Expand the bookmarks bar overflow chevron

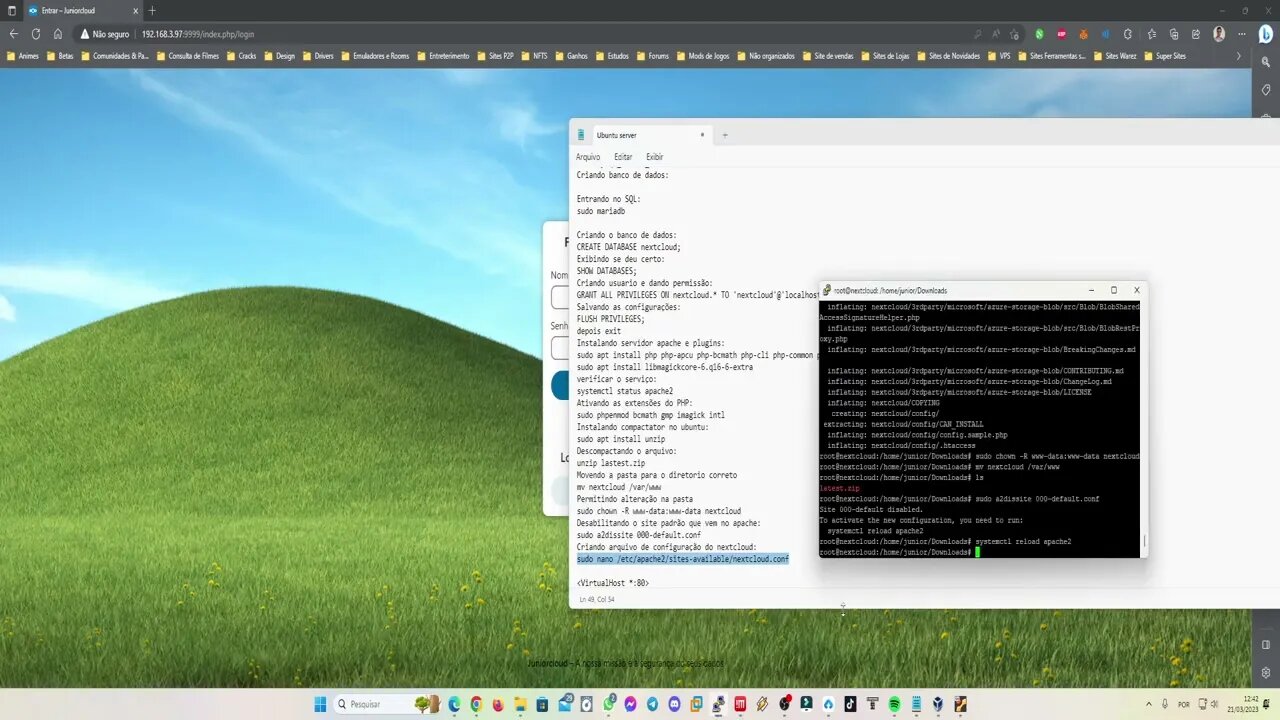click(1238, 56)
